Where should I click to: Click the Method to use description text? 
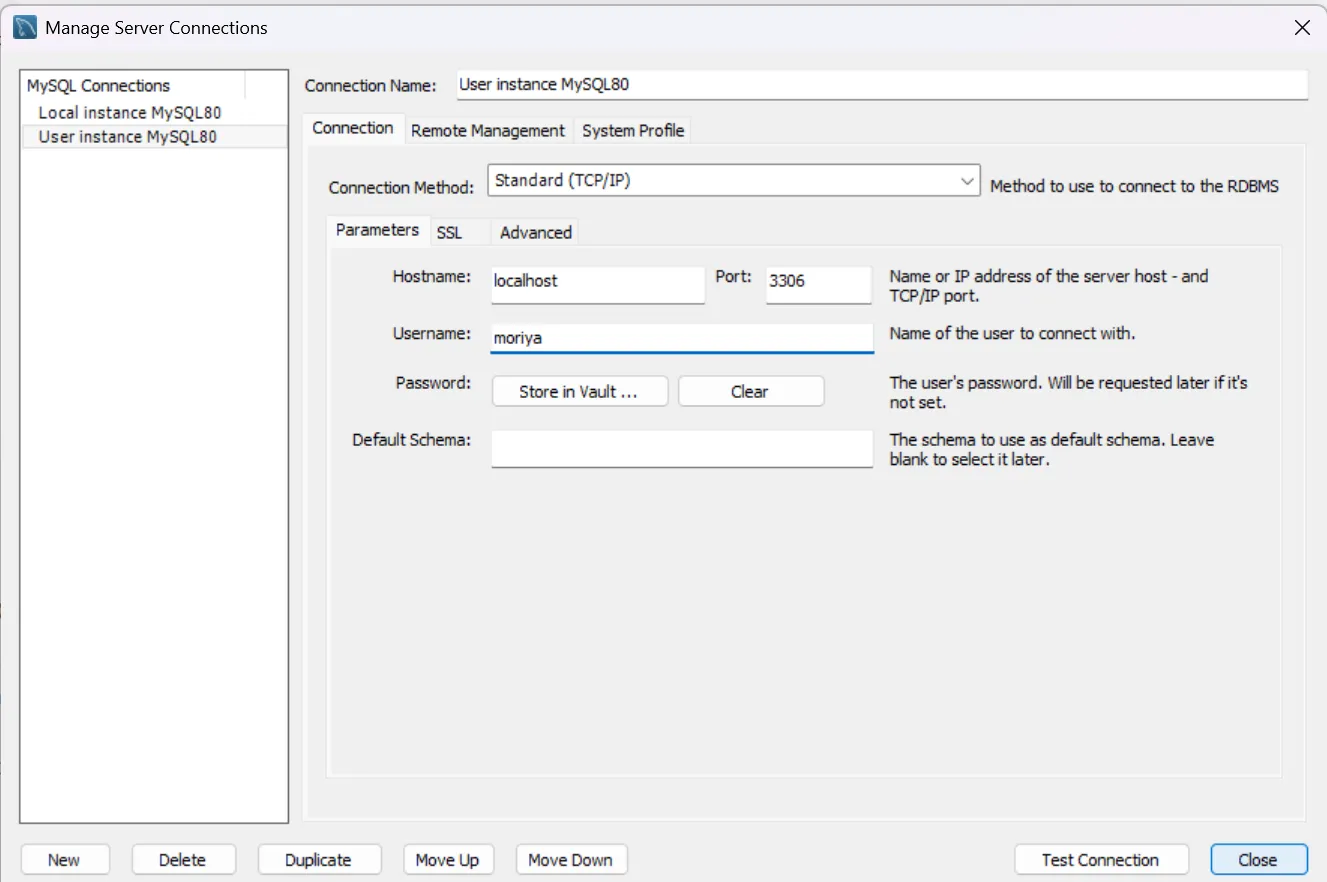tap(1134, 186)
